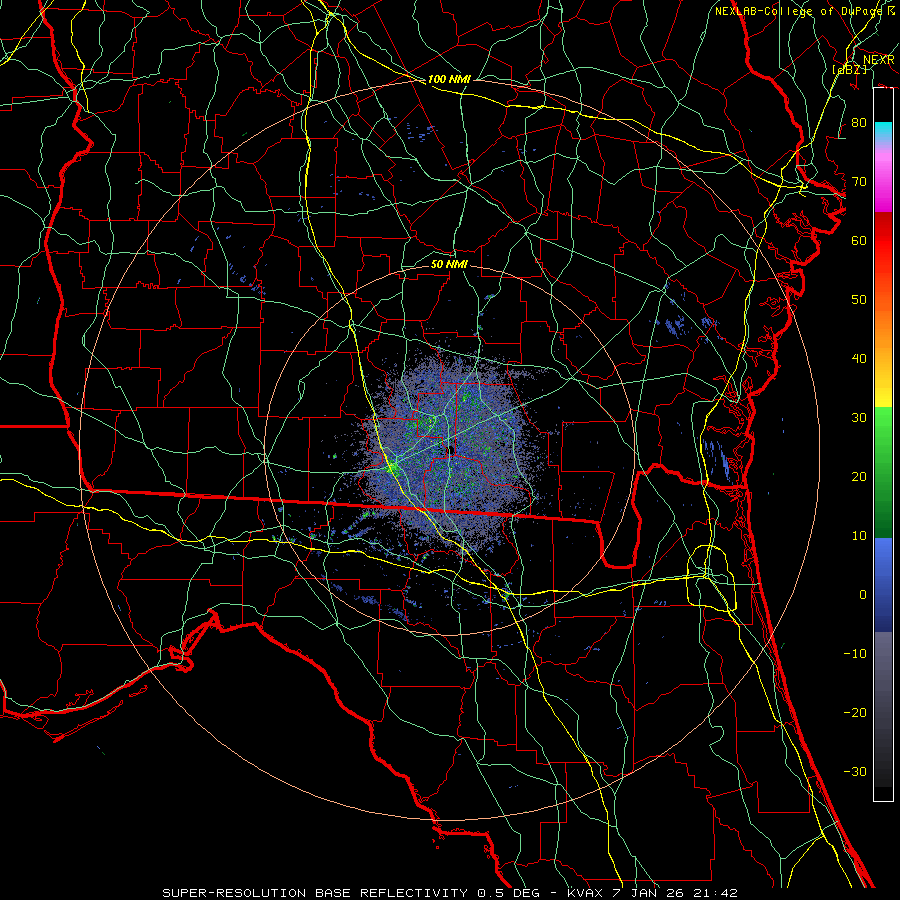Click the "KVAX" radar station identifier

pos(585,893)
